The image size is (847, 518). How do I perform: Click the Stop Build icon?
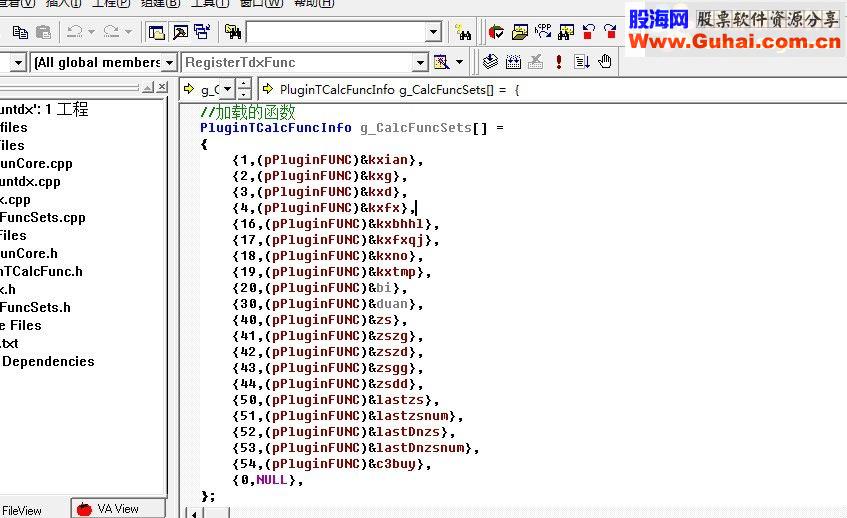(x=535, y=62)
